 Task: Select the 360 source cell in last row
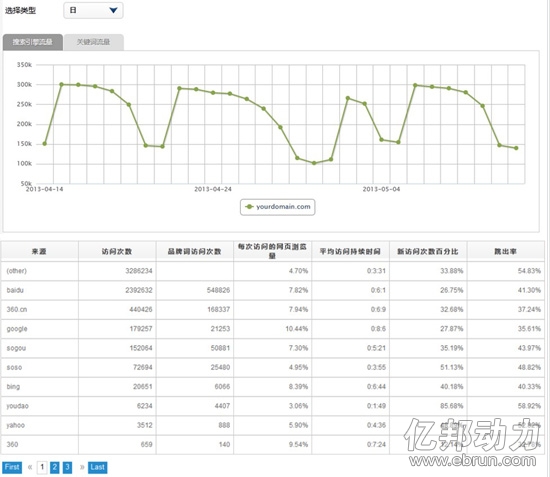[39, 444]
